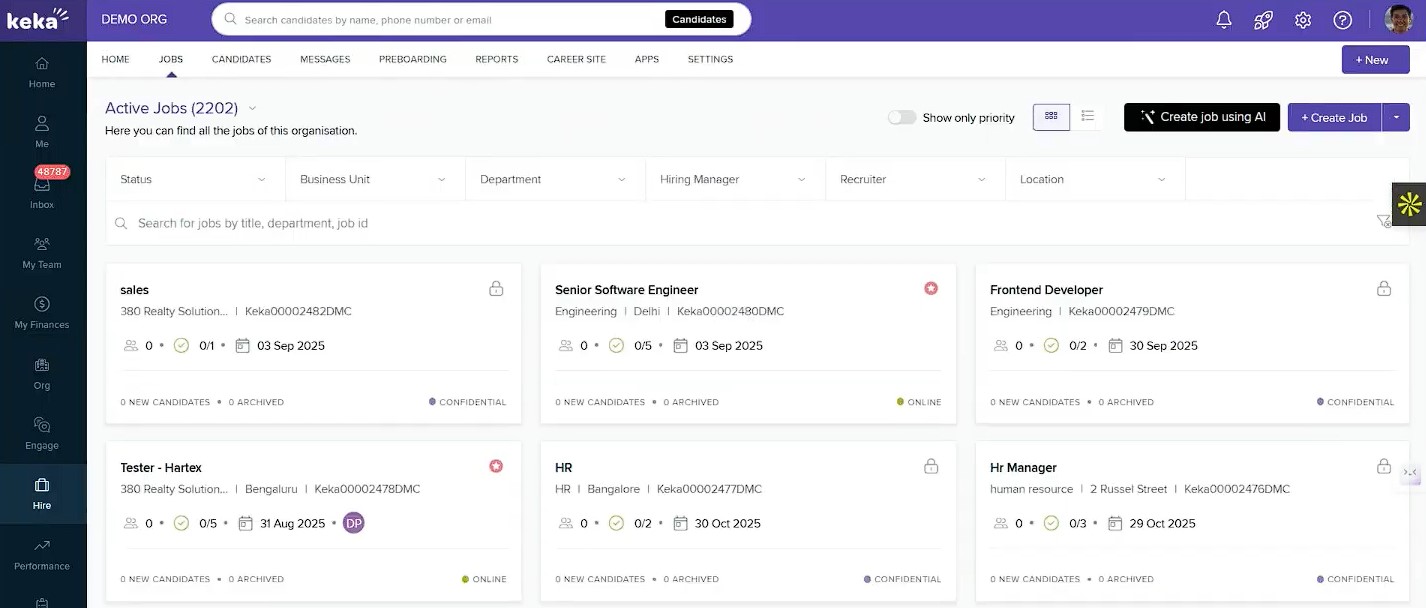Click the yellow asterisk widget on right edge
The height and width of the screenshot is (608, 1426).
(x=1409, y=204)
